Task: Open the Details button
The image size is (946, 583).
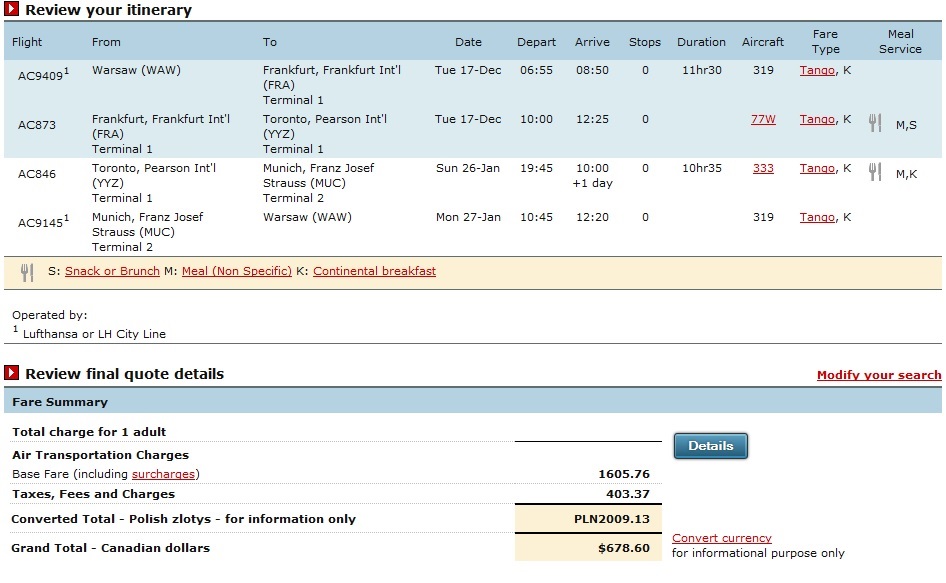Action: tap(711, 446)
